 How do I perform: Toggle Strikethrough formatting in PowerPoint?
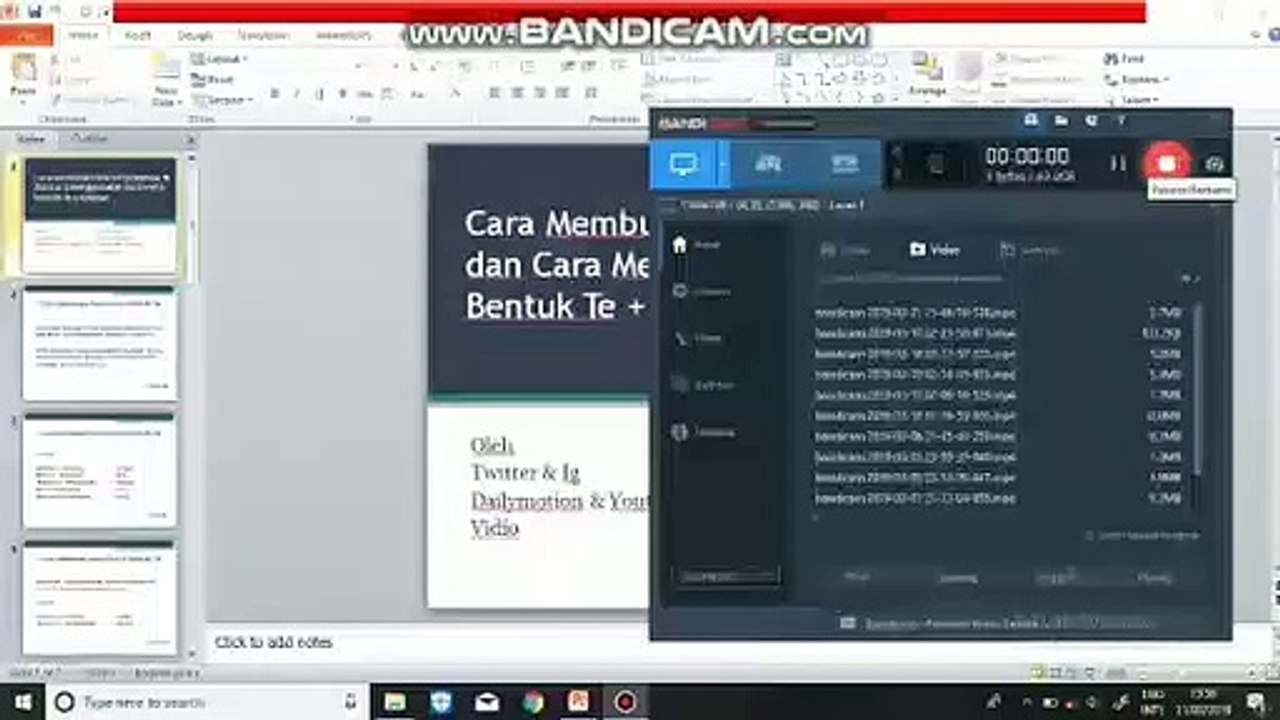[365, 94]
